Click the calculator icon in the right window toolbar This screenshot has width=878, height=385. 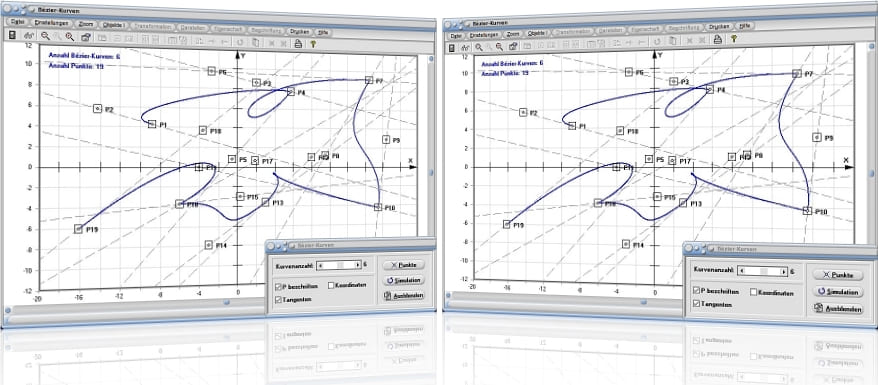452,48
